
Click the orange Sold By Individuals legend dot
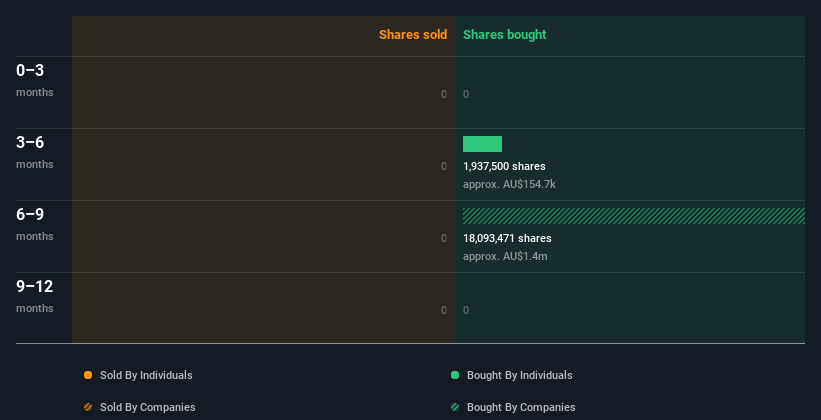[x=88, y=375]
